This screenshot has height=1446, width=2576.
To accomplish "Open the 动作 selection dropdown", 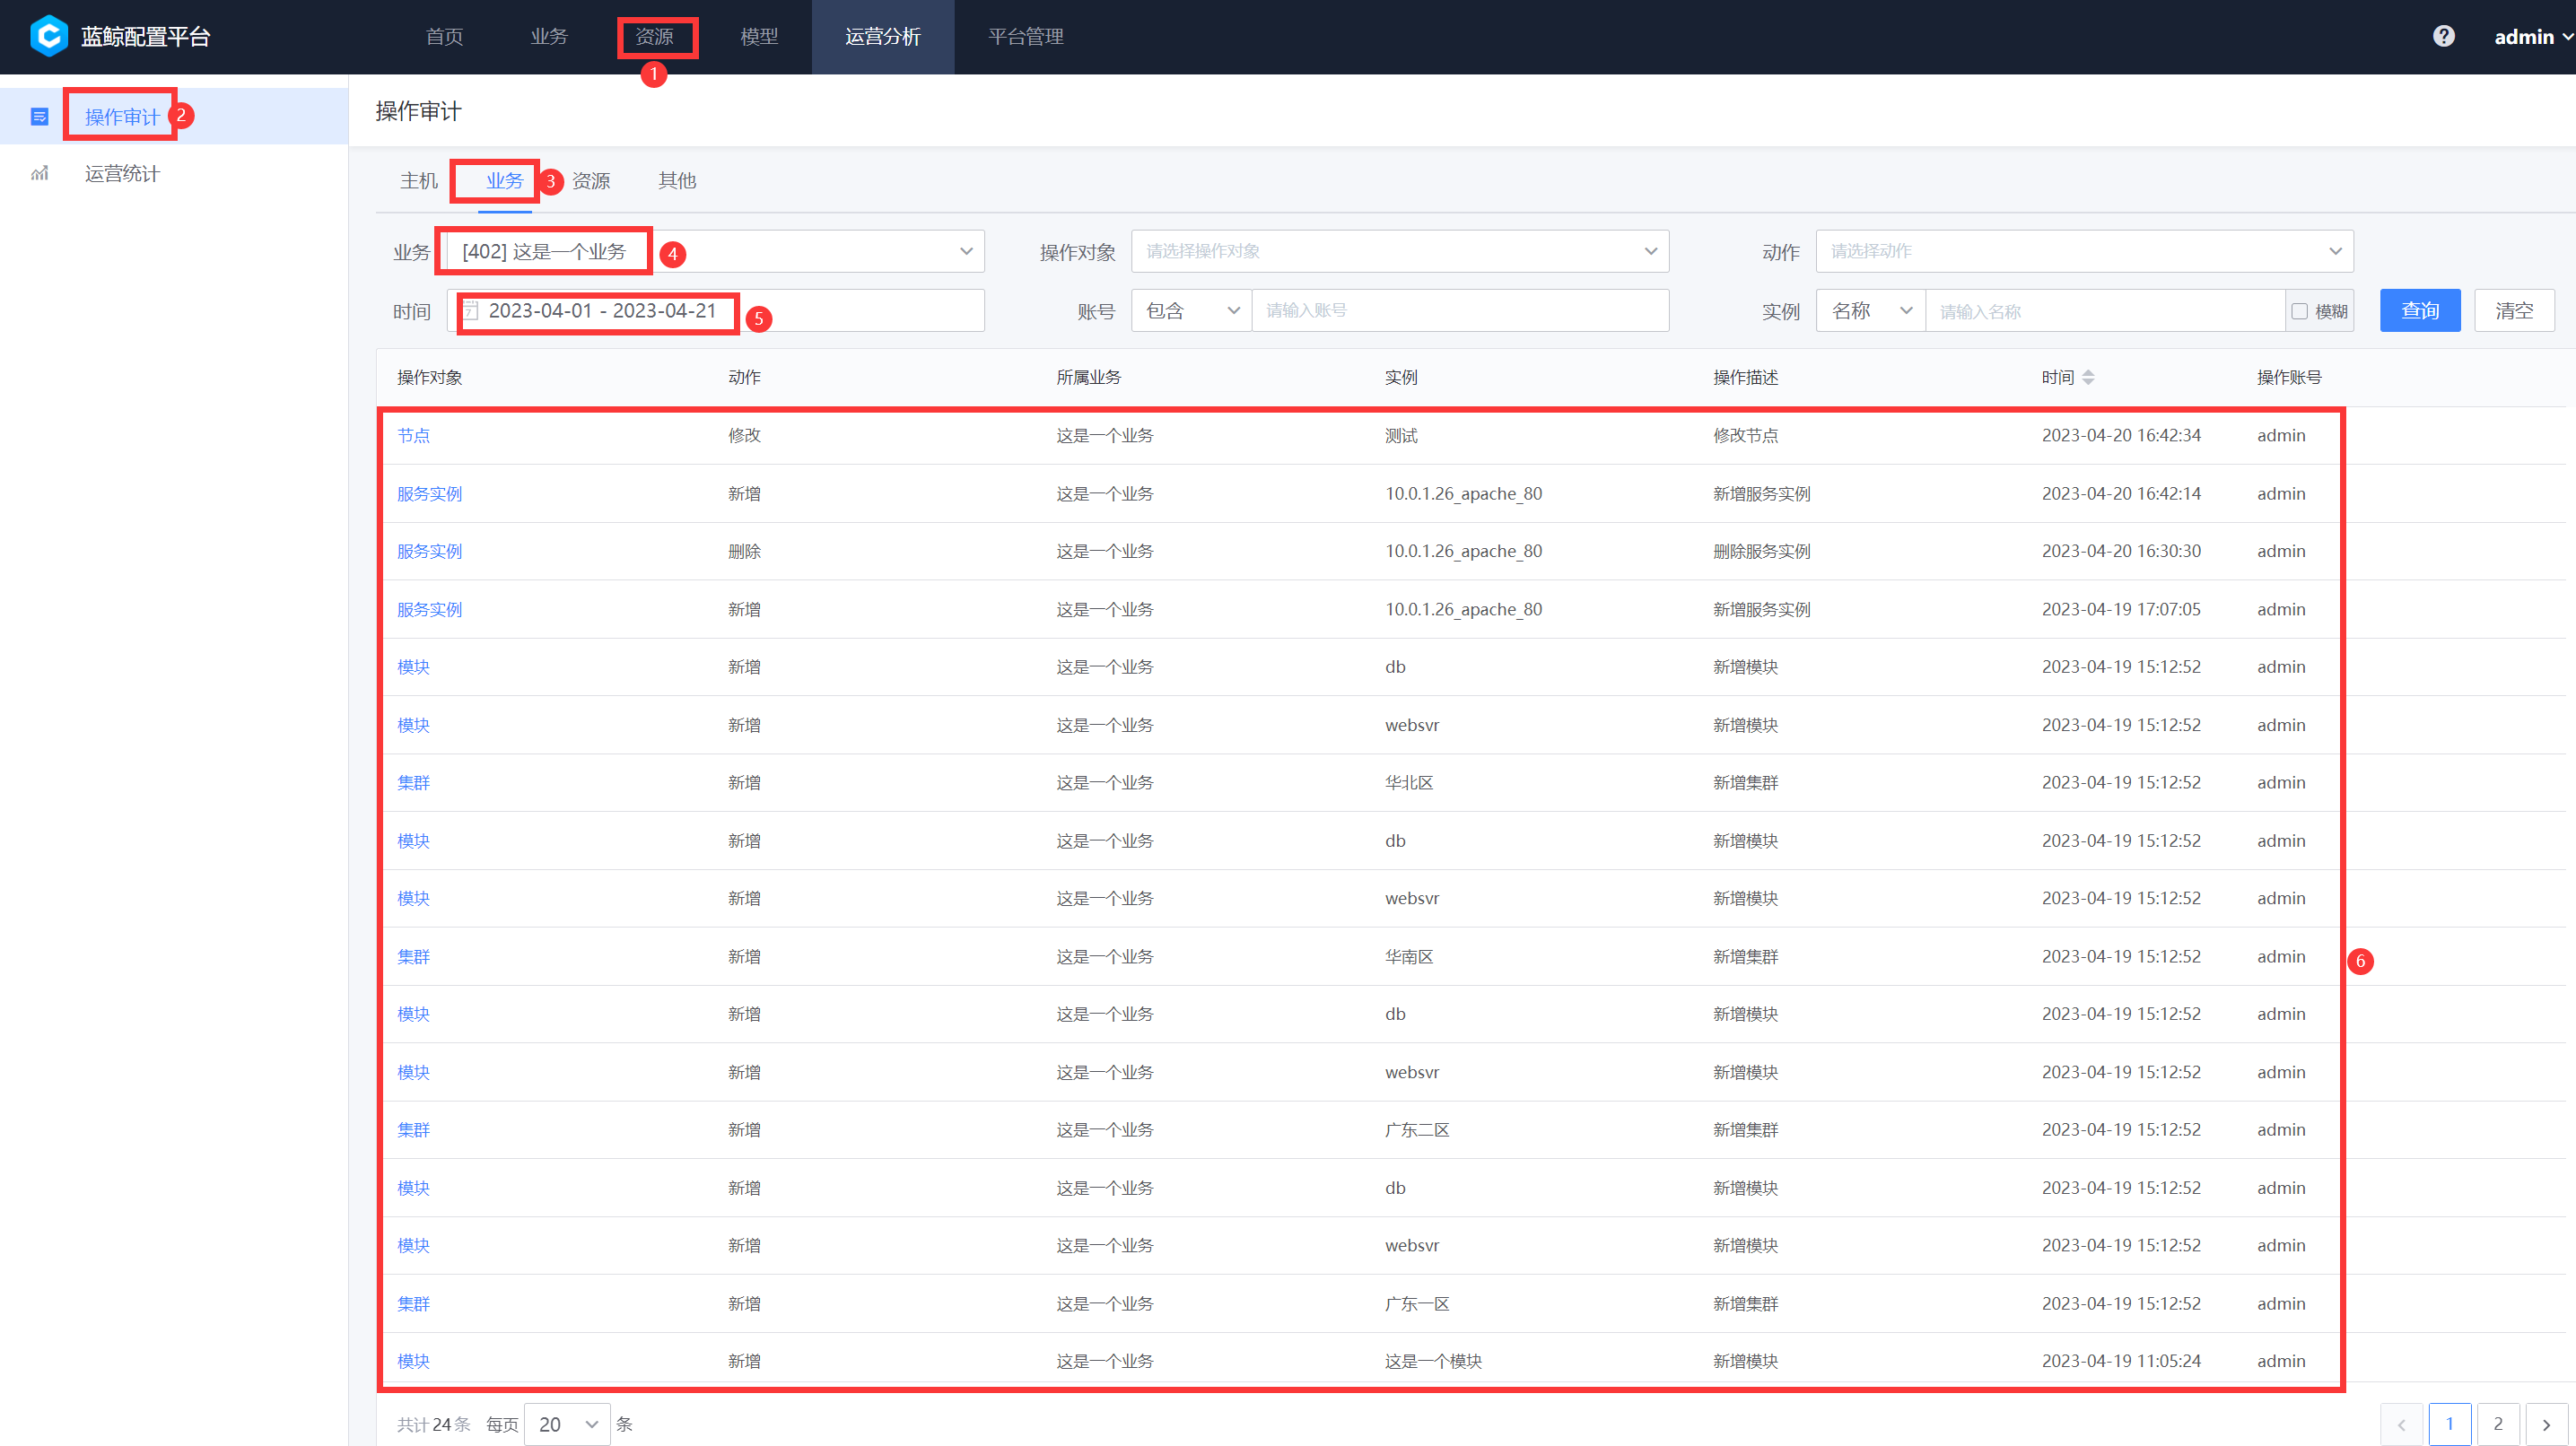I will tap(2084, 251).
